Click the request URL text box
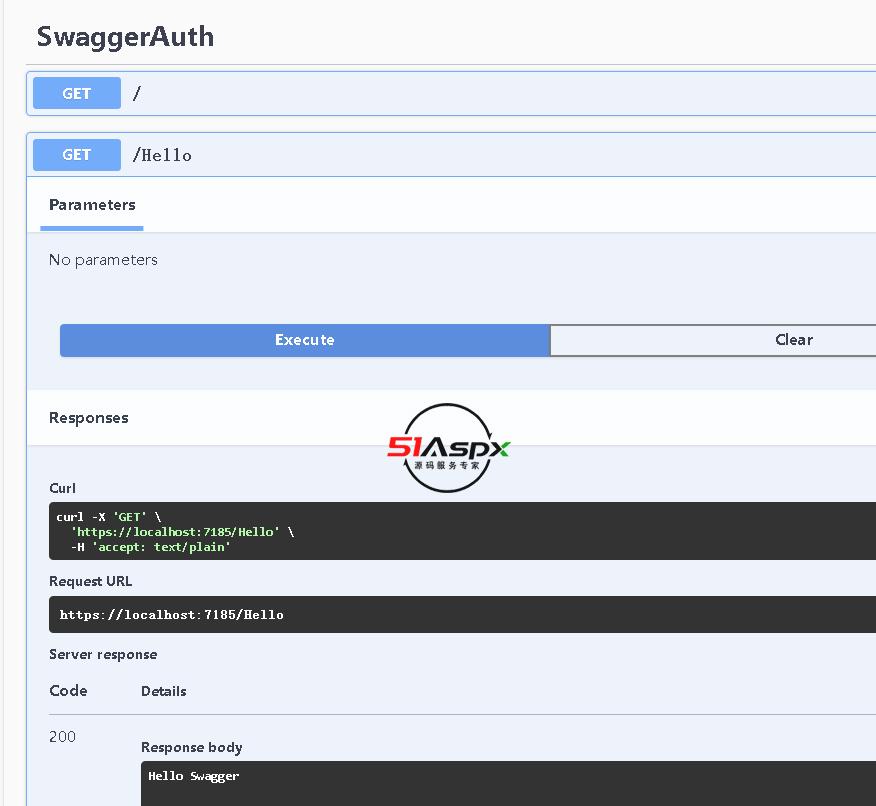 pyautogui.click(x=400, y=615)
